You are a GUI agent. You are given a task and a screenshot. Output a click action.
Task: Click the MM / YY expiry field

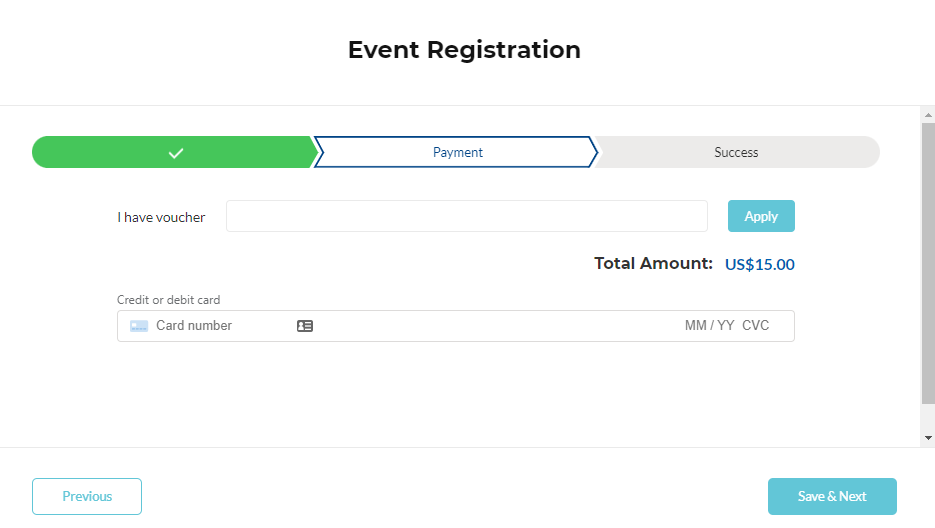pyautogui.click(x=709, y=326)
